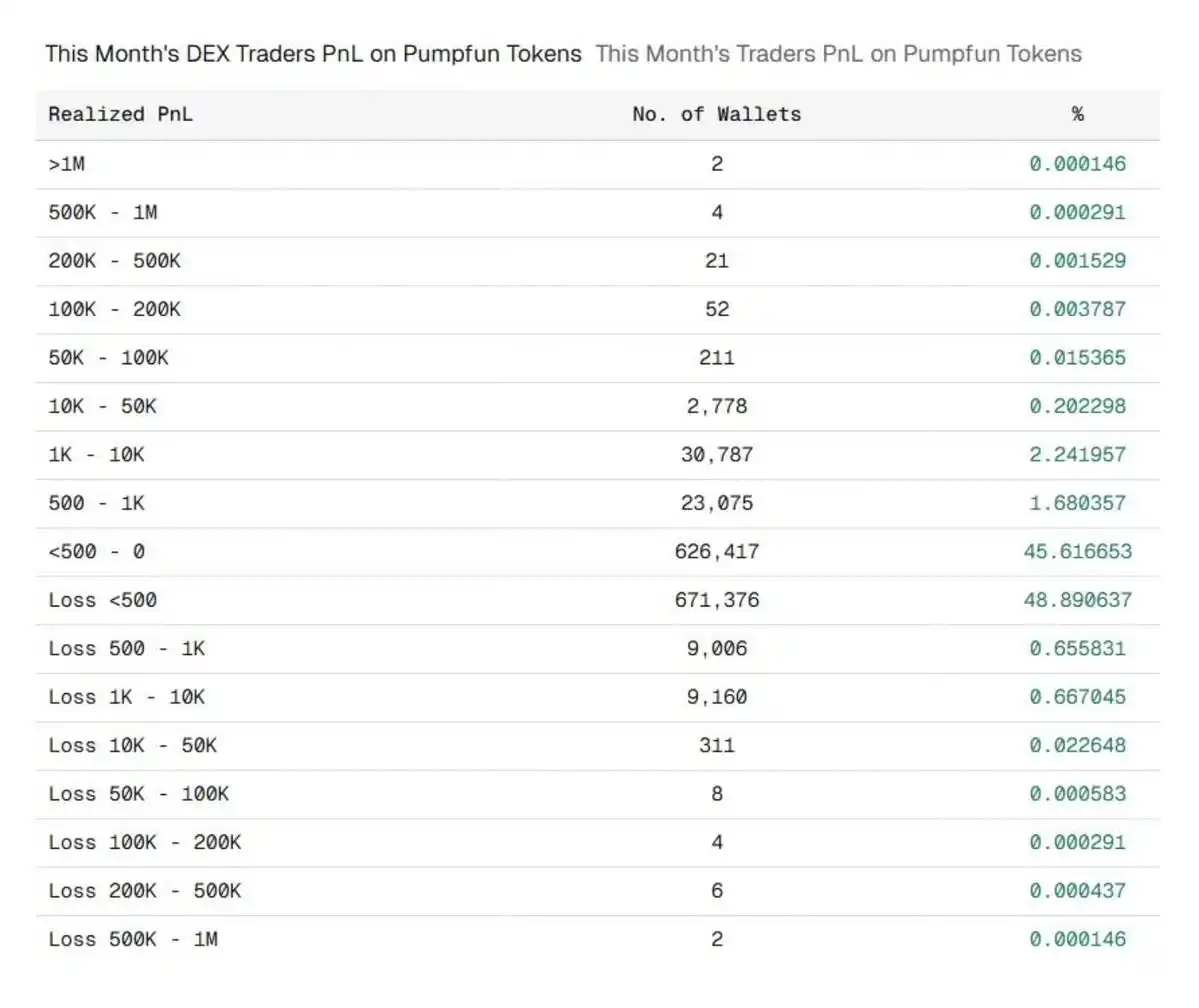The width and height of the screenshot is (1199, 1008).
Task: Select the "1K - 10K" profit row label
Action: (x=96, y=455)
